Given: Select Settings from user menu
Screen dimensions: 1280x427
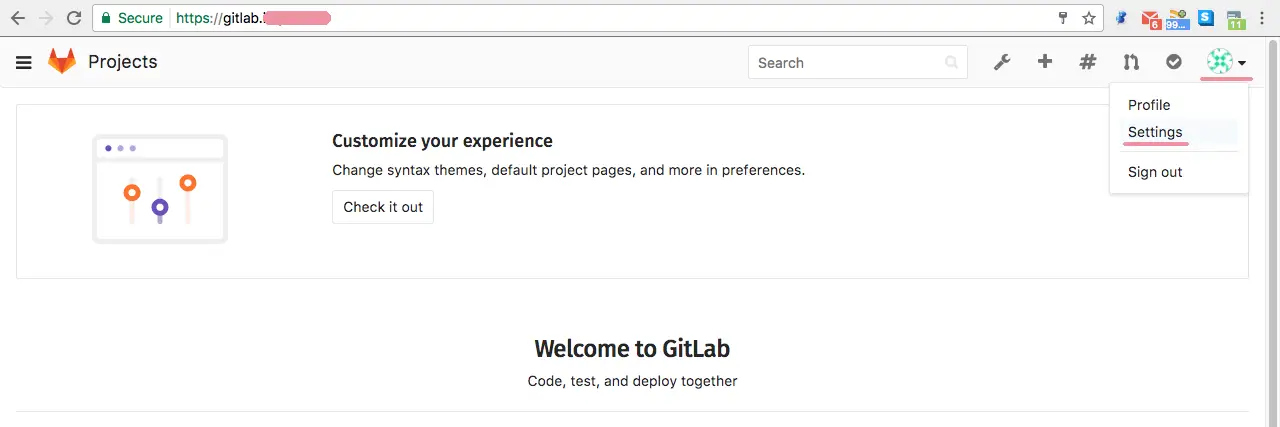Looking at the screenshot, I should coord(1155,132).
